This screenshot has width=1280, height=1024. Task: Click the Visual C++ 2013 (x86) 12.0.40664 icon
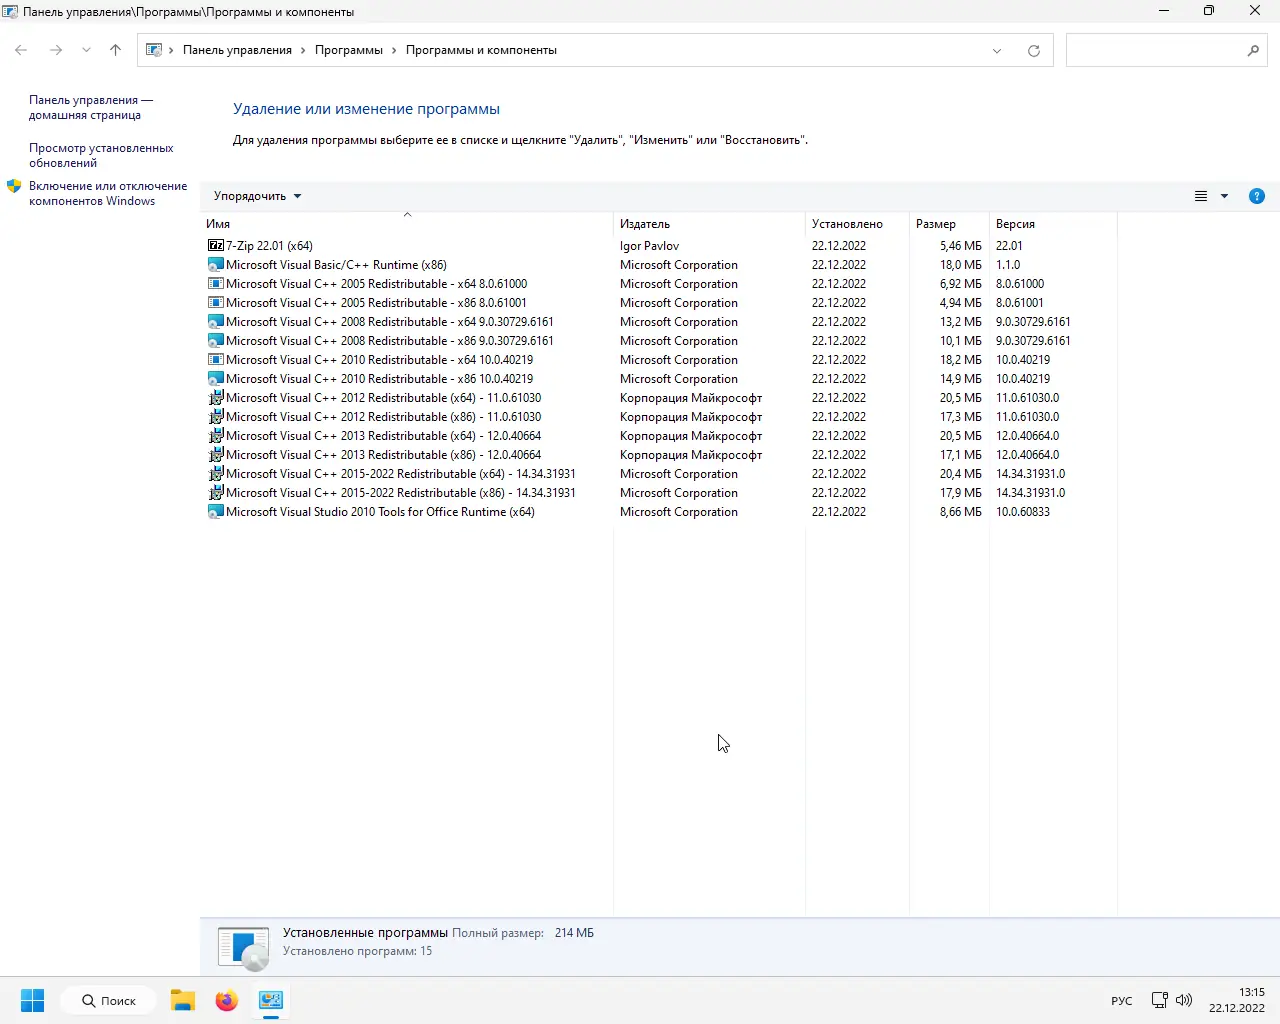[x=215, y=455]
